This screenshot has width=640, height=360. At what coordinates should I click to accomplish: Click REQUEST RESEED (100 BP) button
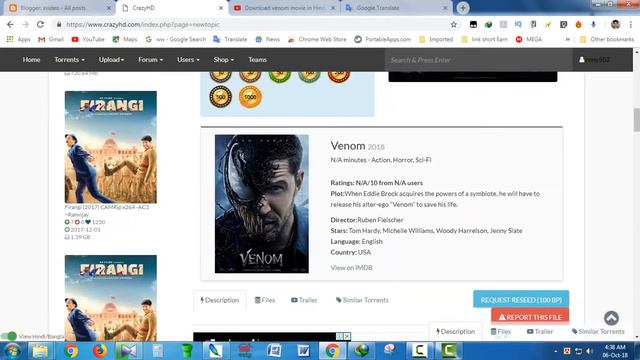click(521, 300)
